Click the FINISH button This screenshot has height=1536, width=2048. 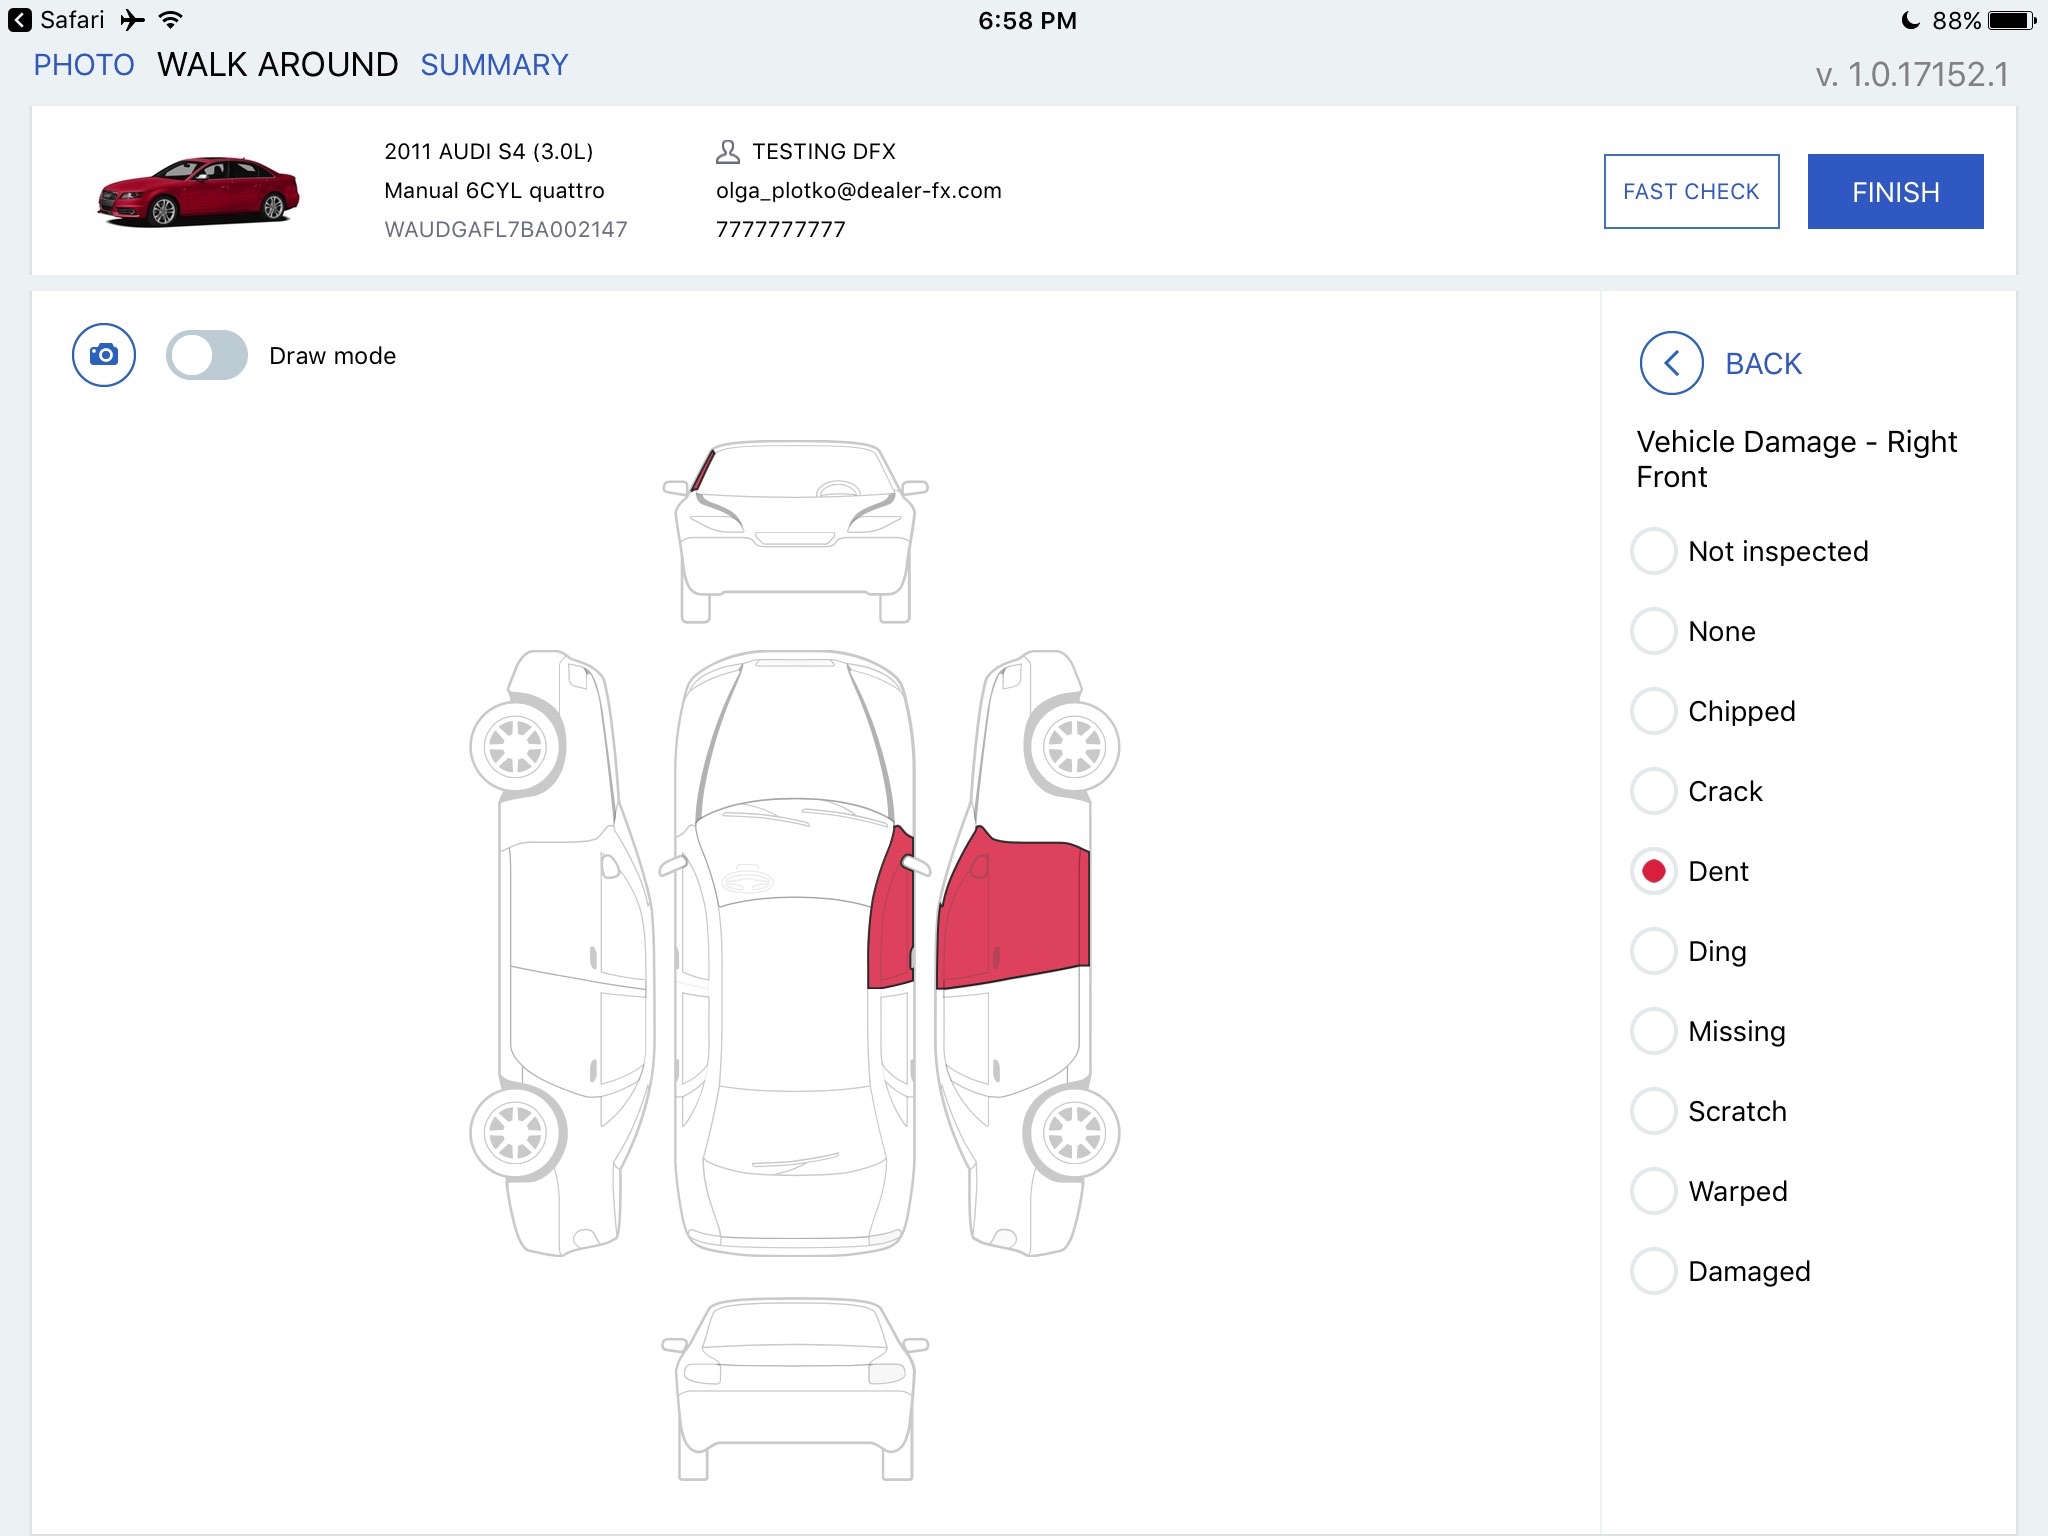point(1895,190)
